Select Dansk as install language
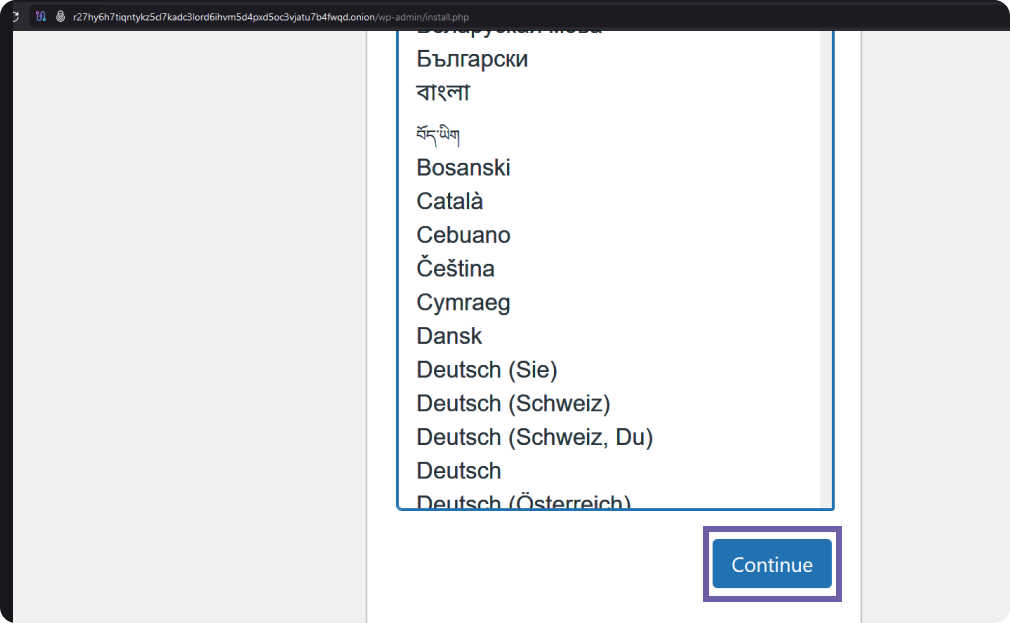Viewport: 1010px width, 623px height. tap(449, 336)
